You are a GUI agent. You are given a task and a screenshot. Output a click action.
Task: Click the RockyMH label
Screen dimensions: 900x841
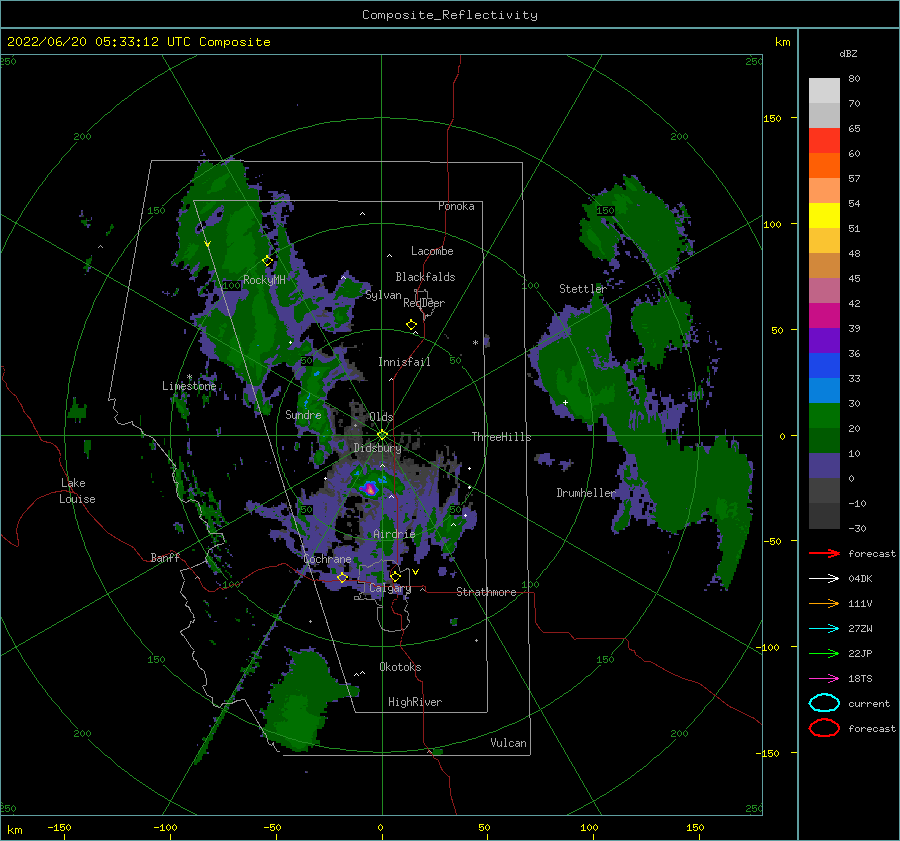click(264, 280)
